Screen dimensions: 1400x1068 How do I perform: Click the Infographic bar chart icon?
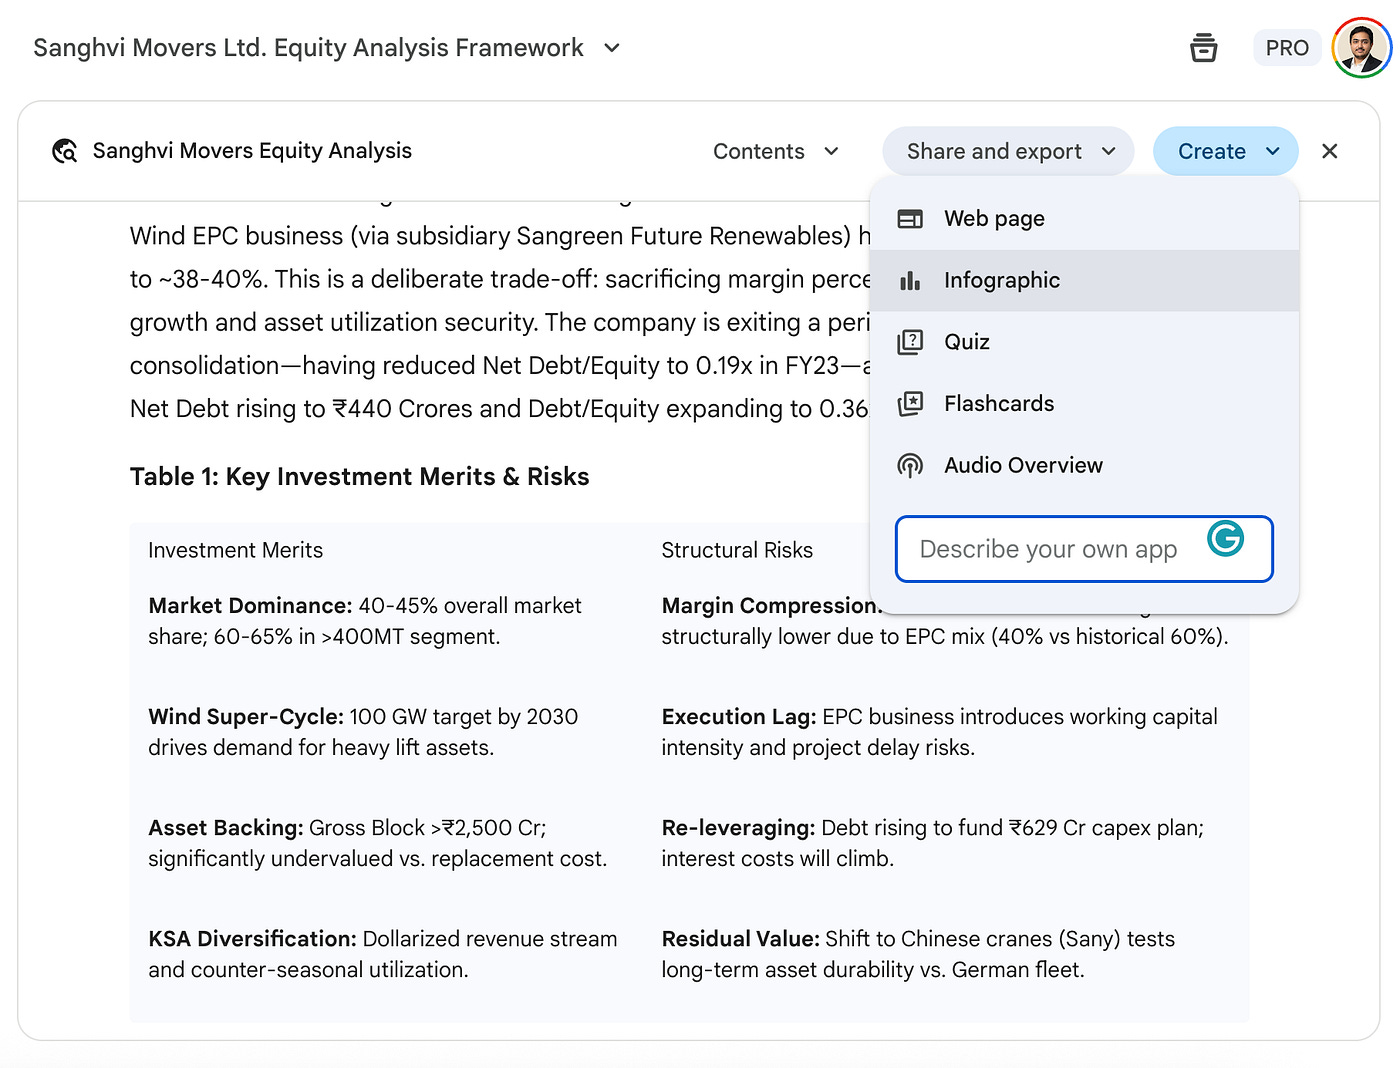coord(910,280)
